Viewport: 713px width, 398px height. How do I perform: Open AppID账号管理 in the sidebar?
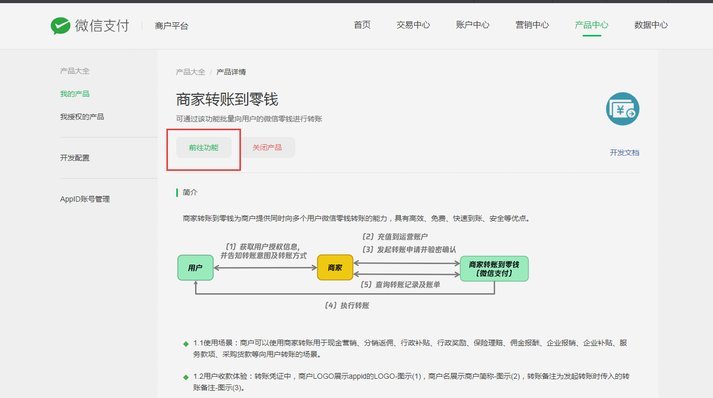coord(85,199)
